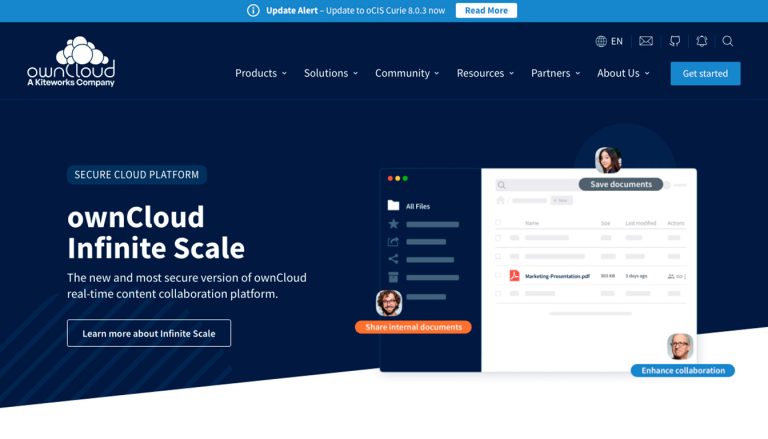The image size is (768, 439).
Task: Click the red PDF file icon
Action: (x=514, y=275)
